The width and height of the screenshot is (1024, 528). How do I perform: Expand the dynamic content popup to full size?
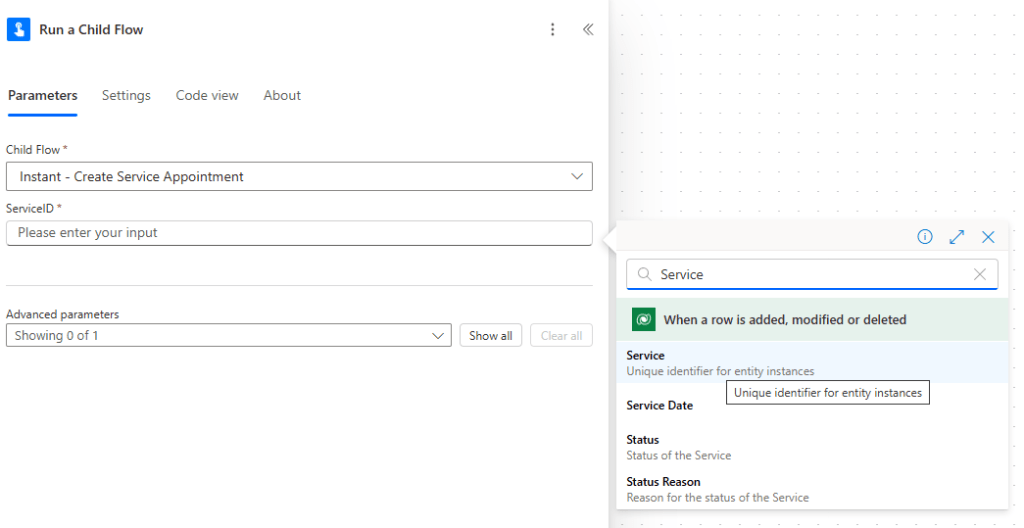click(956, 237)
